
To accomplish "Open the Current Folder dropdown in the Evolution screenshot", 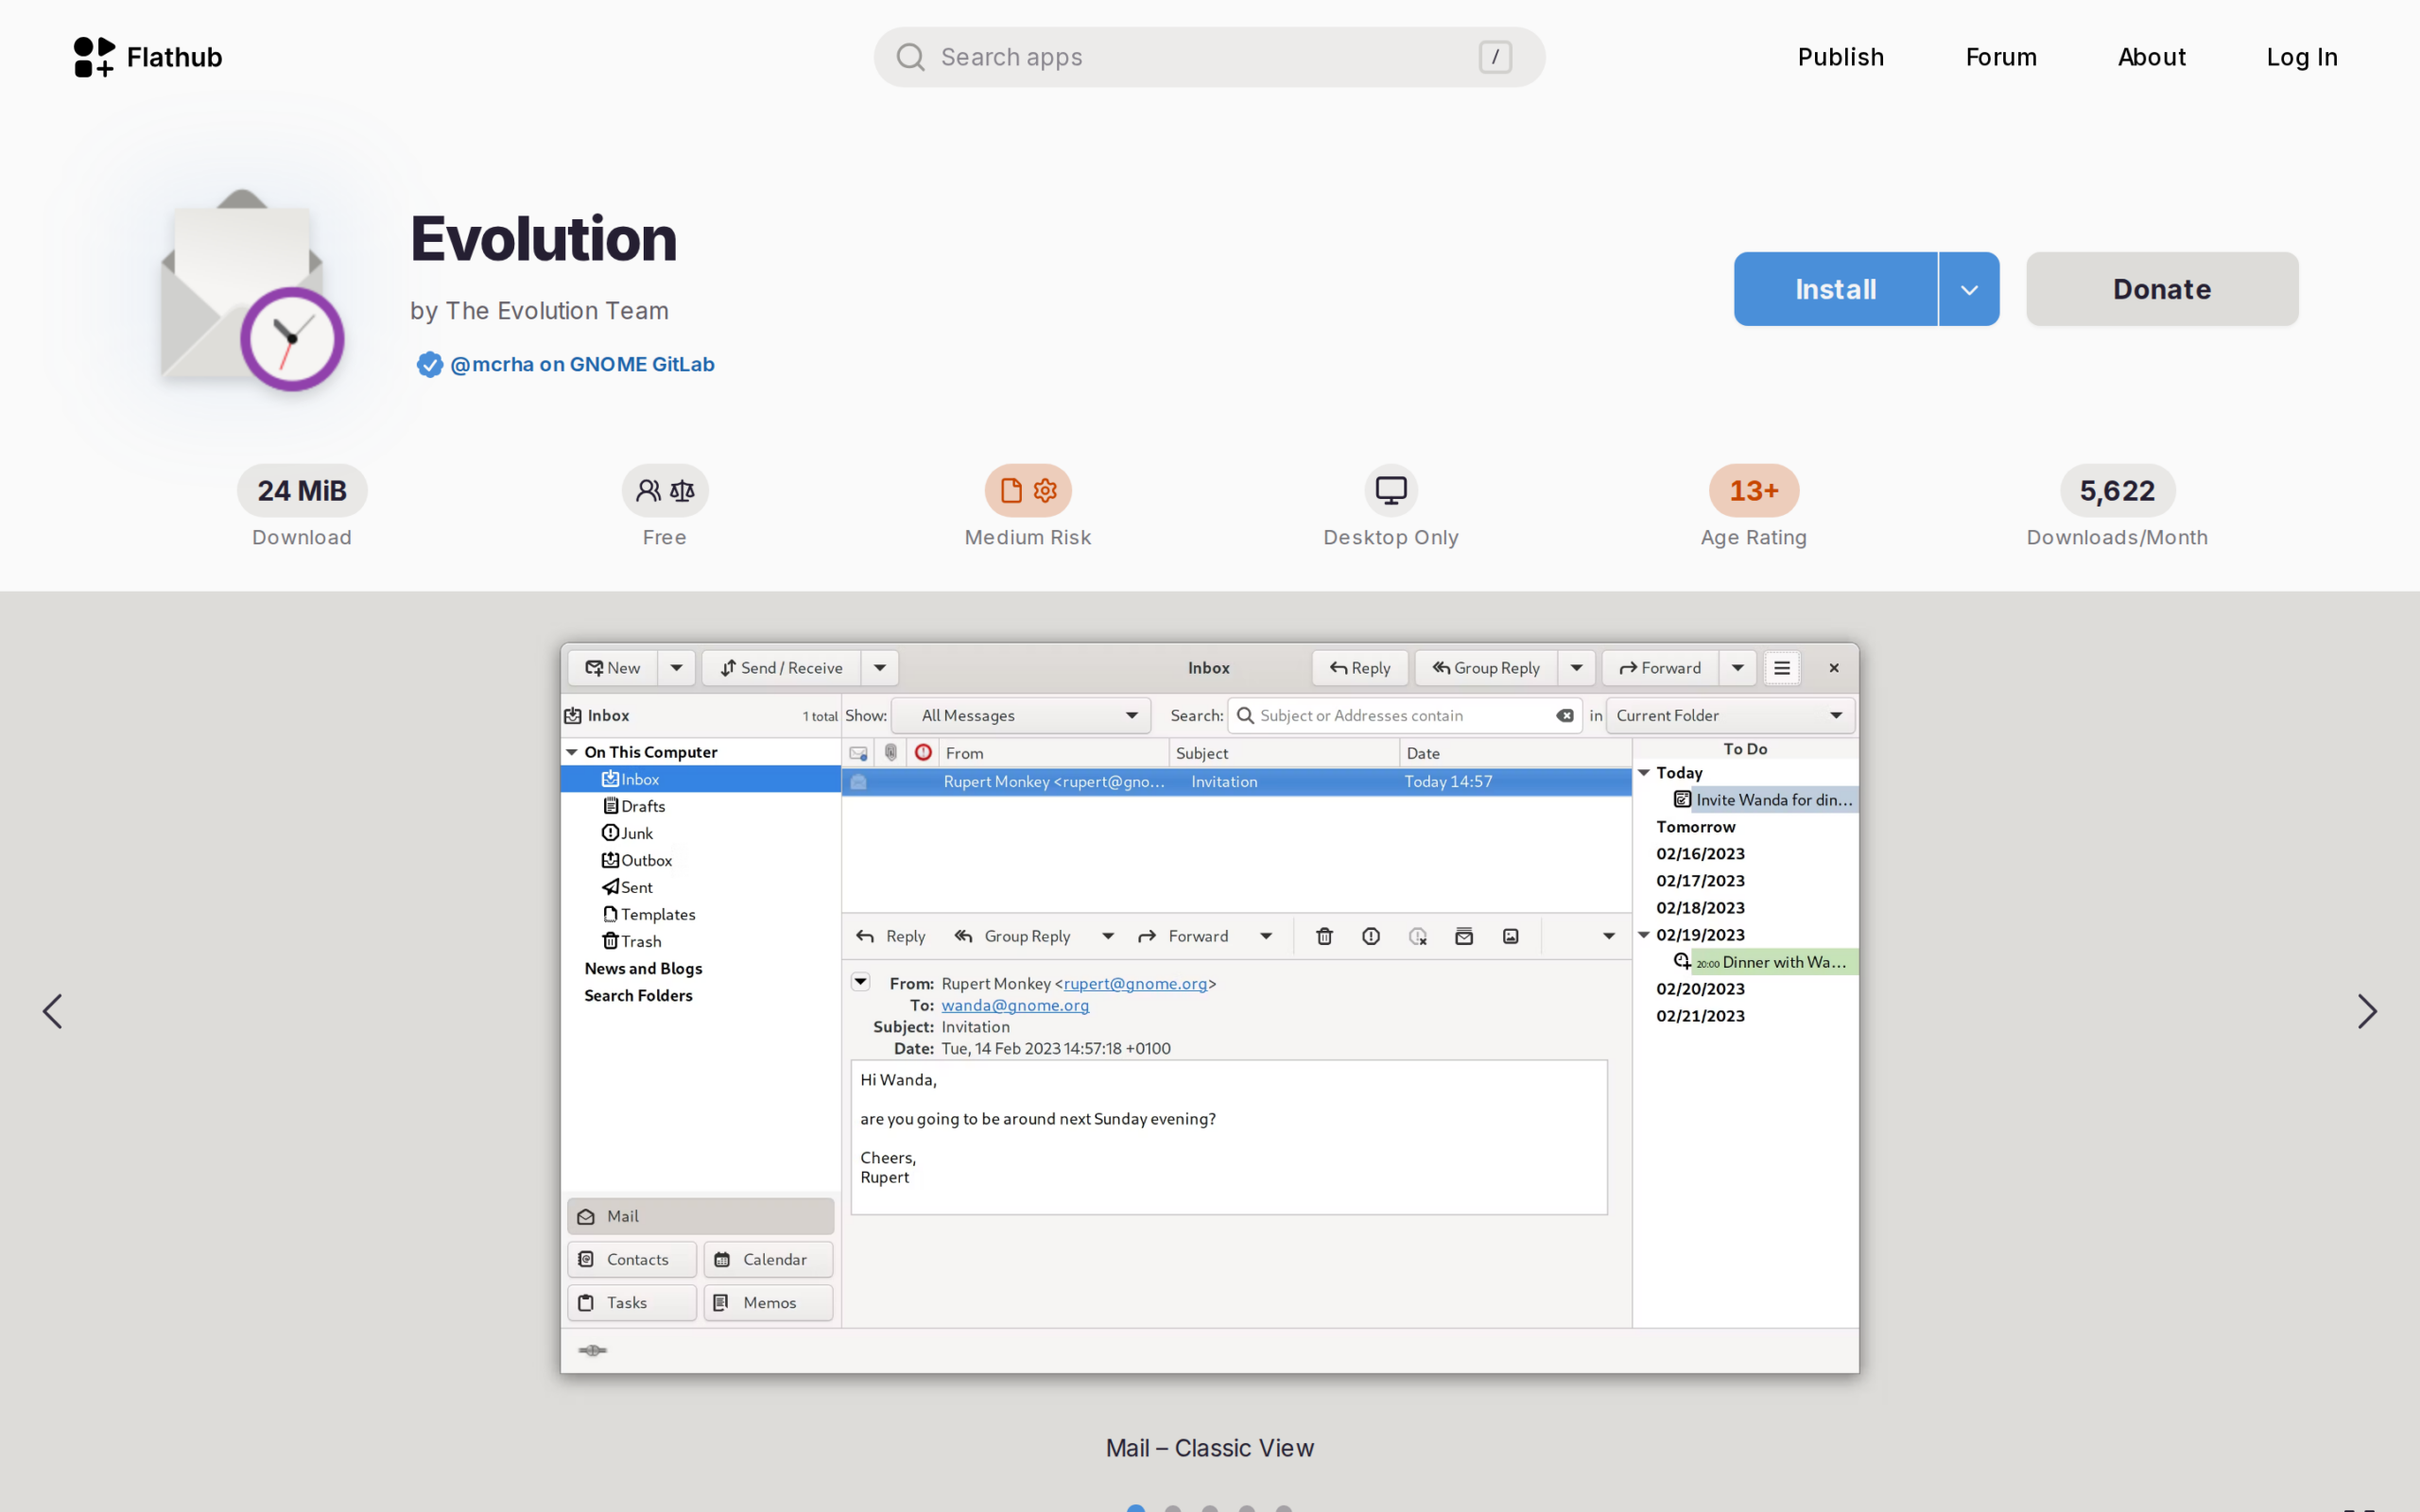I will (1730, 715).
